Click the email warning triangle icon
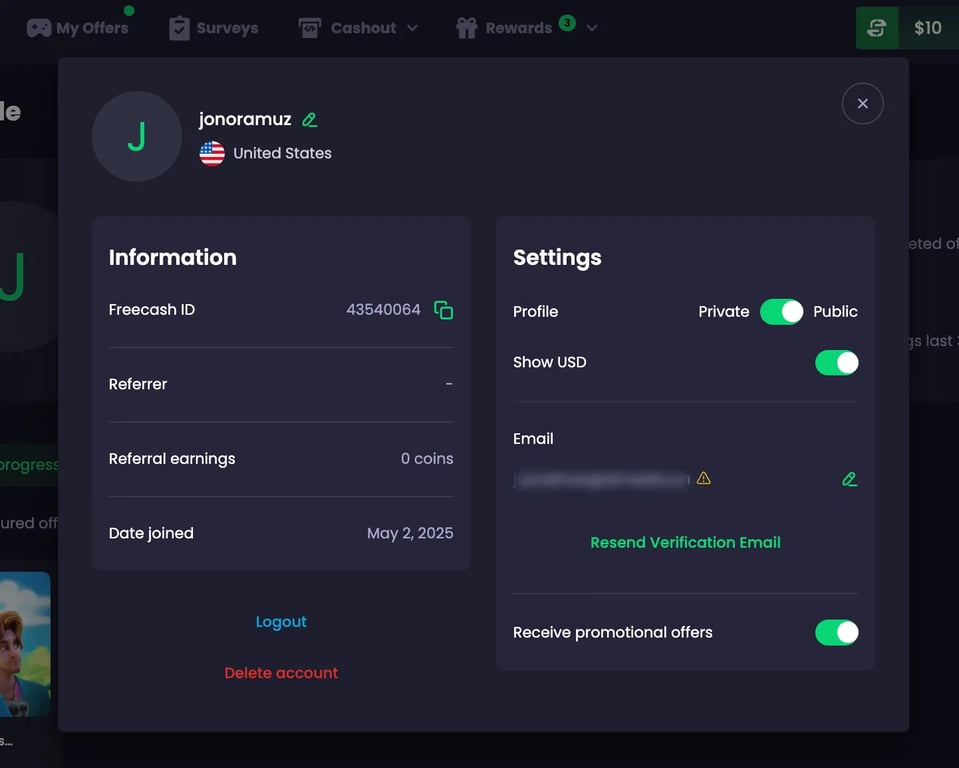This screenshot has width=959, height=768. pyautogui.click(x=703, y=478)
